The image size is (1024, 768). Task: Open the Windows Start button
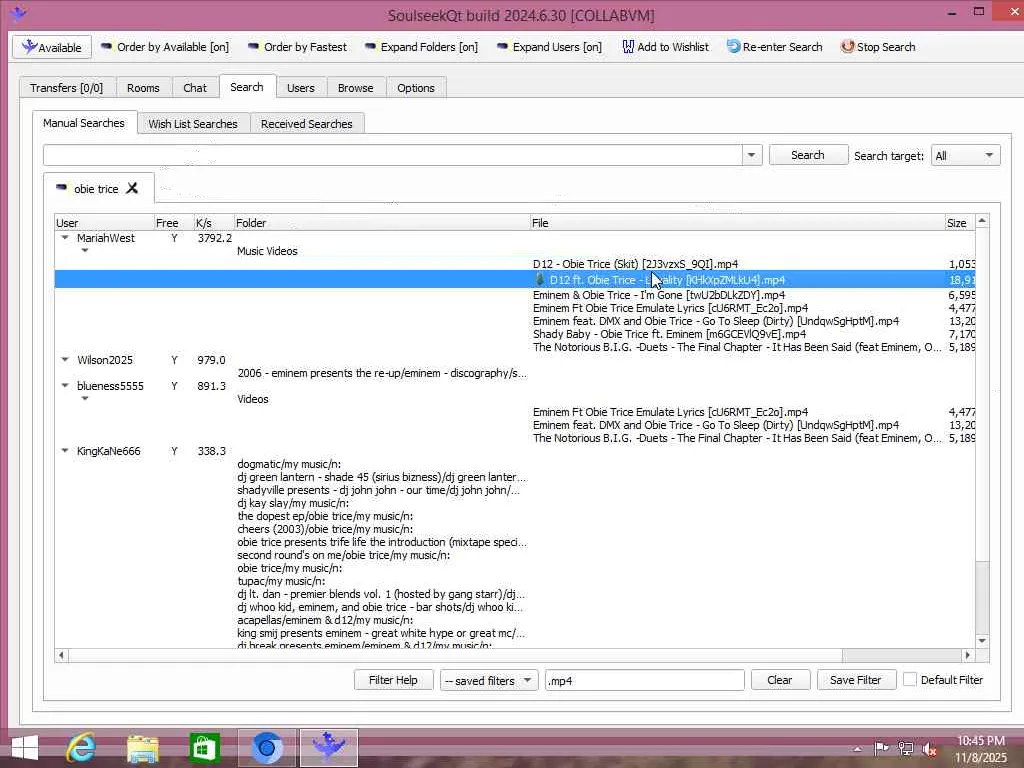pos(24,748)
